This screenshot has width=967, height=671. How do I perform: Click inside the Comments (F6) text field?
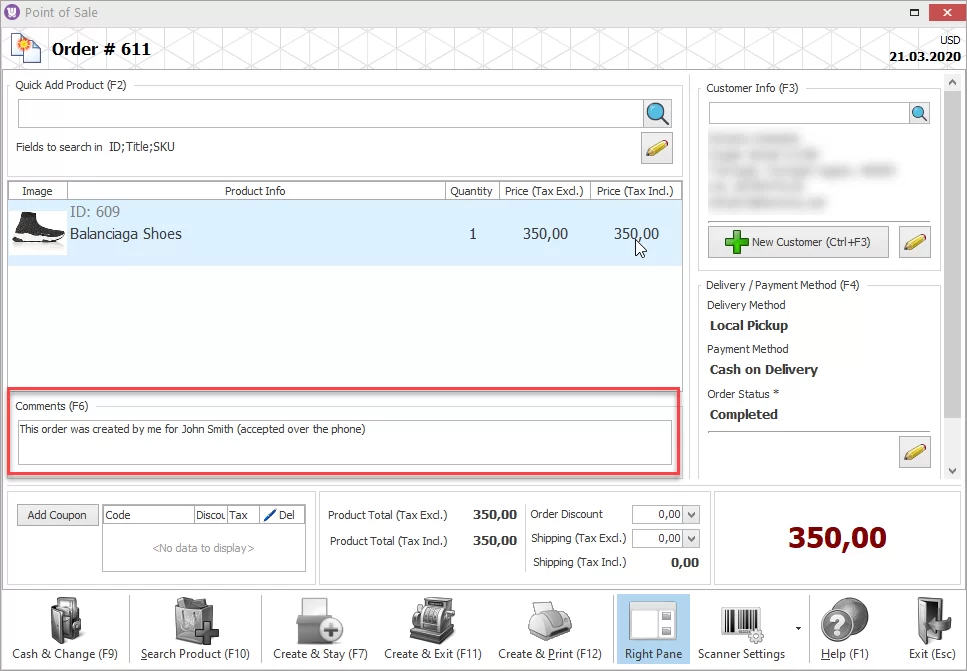point(345,440)
